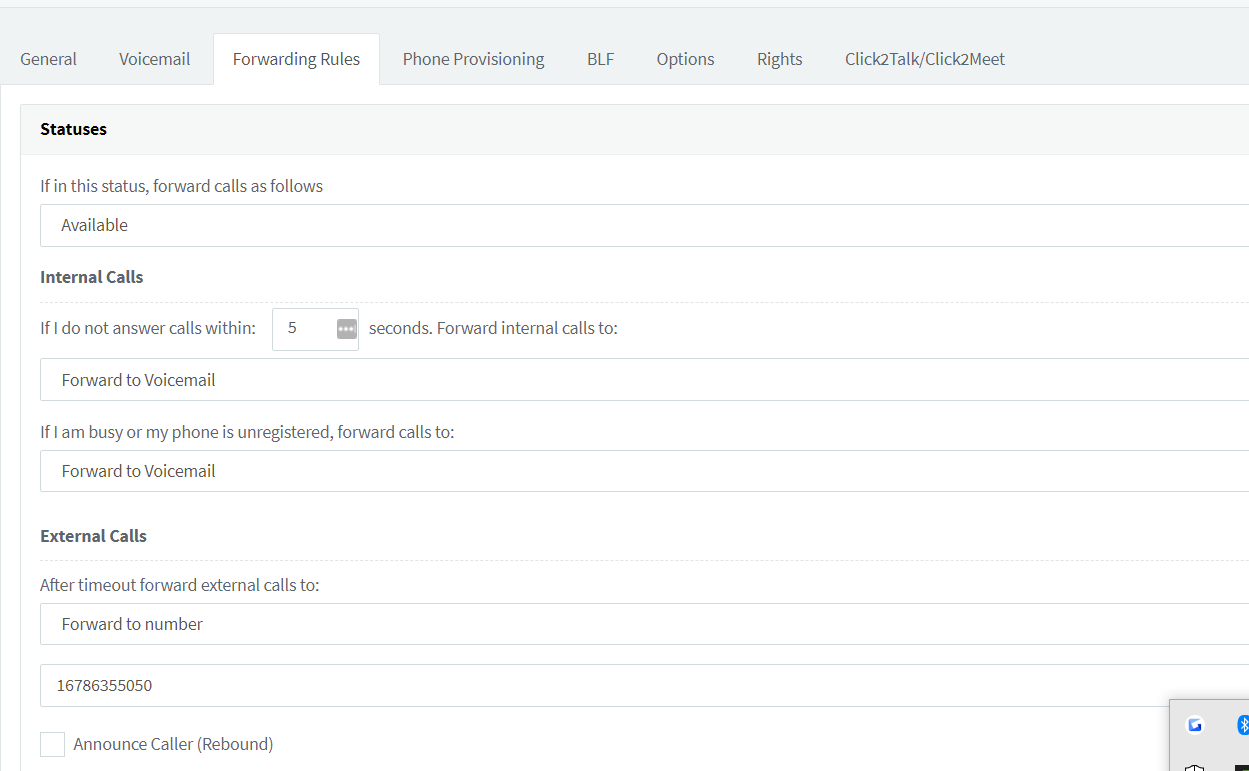The image size is (1249, 771).
Task: Switch to the Options tab
Action: pyautogui.click(x=685, y=59)
